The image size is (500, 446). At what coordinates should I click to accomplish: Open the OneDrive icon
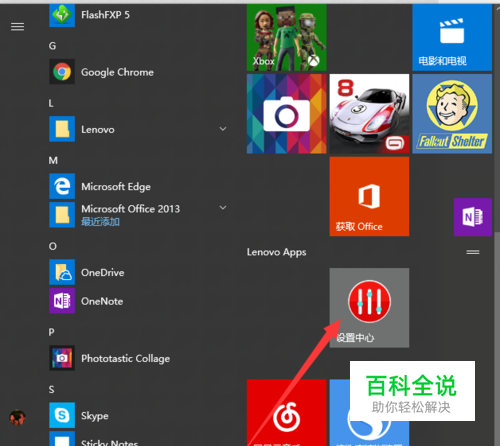pos(62,272)
